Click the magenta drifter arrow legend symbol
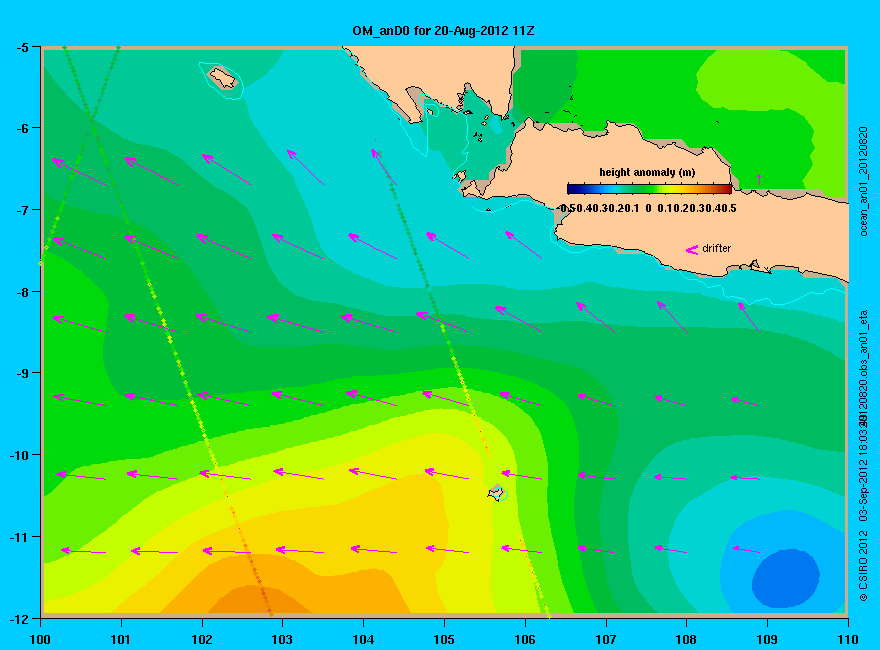880x650 pixels. pyautogui.click(x=692, y=249)
